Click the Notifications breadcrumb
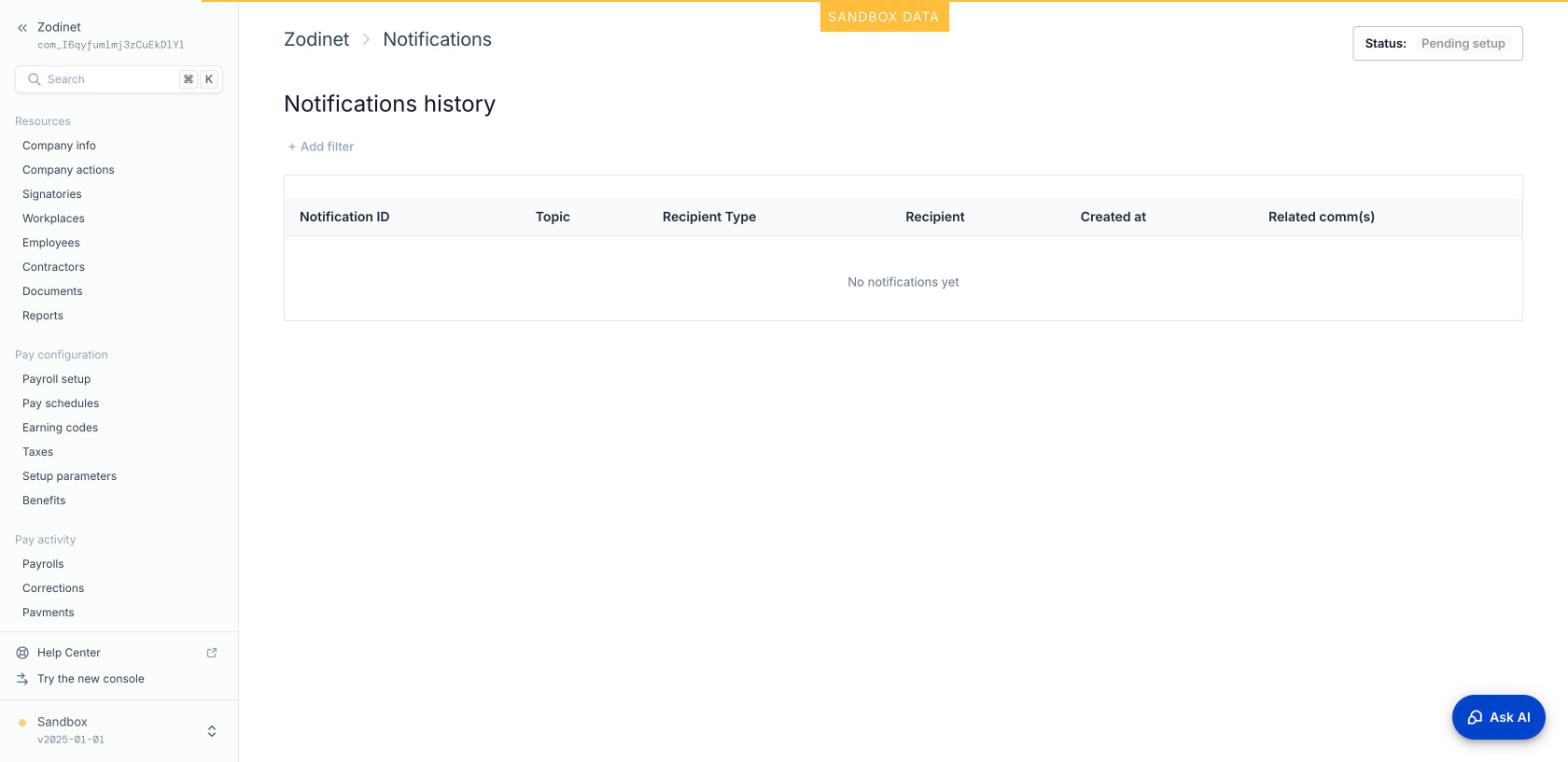Viewport: 1568px width, 762px height. 437,39
